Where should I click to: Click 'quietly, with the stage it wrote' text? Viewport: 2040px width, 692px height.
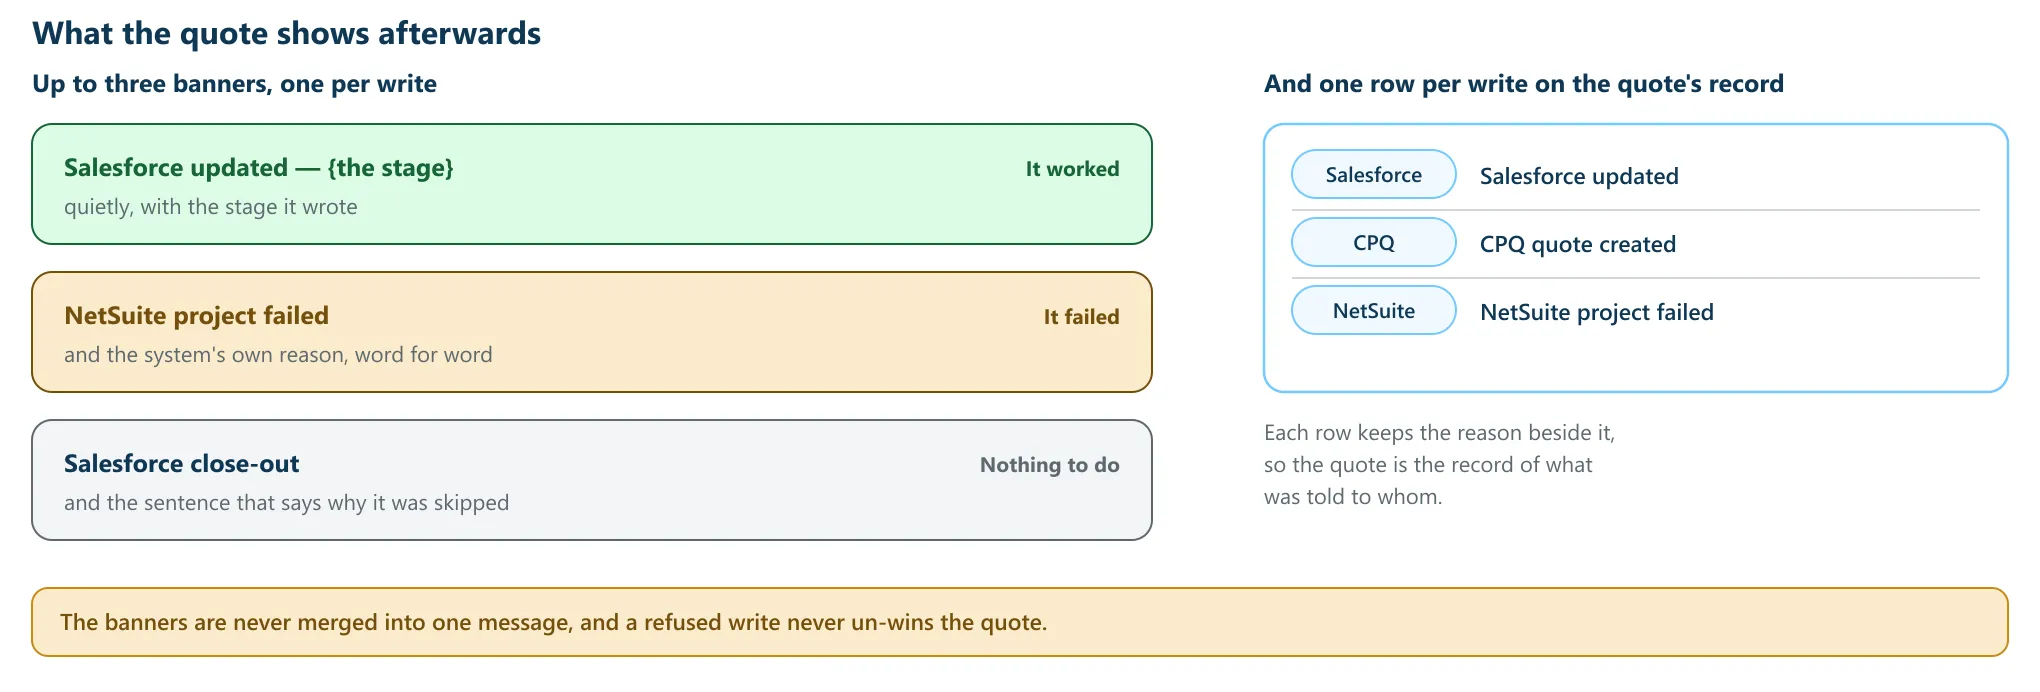point(211,207)
